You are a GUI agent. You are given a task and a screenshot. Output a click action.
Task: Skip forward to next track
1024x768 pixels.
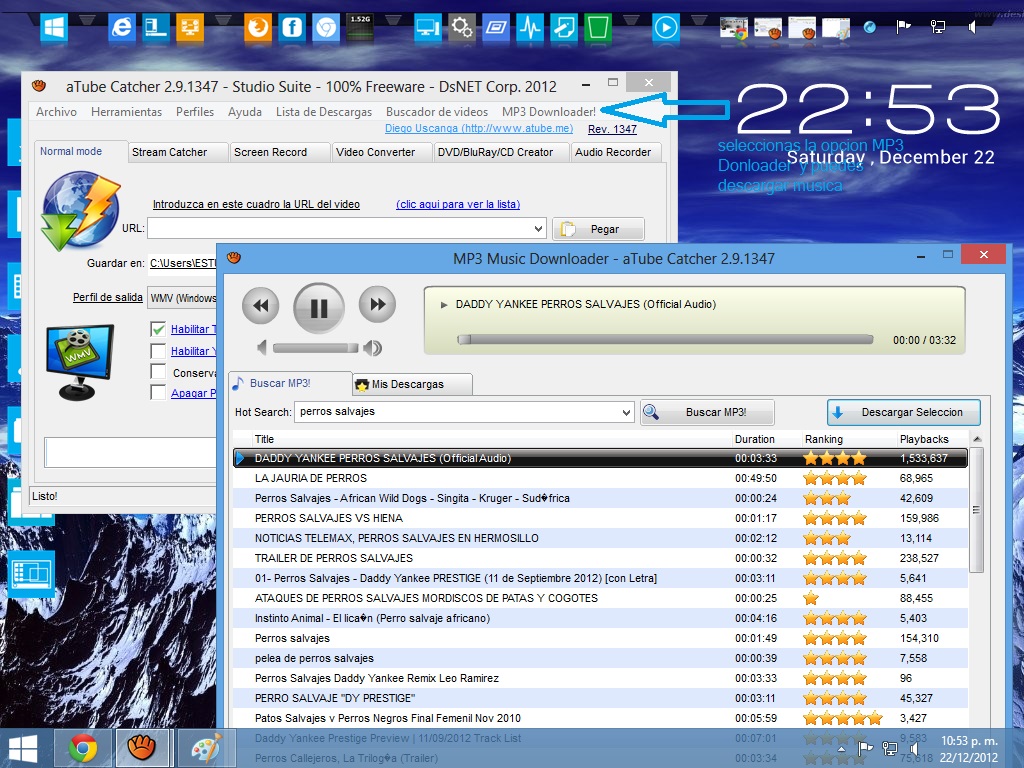tap(377, 304)
